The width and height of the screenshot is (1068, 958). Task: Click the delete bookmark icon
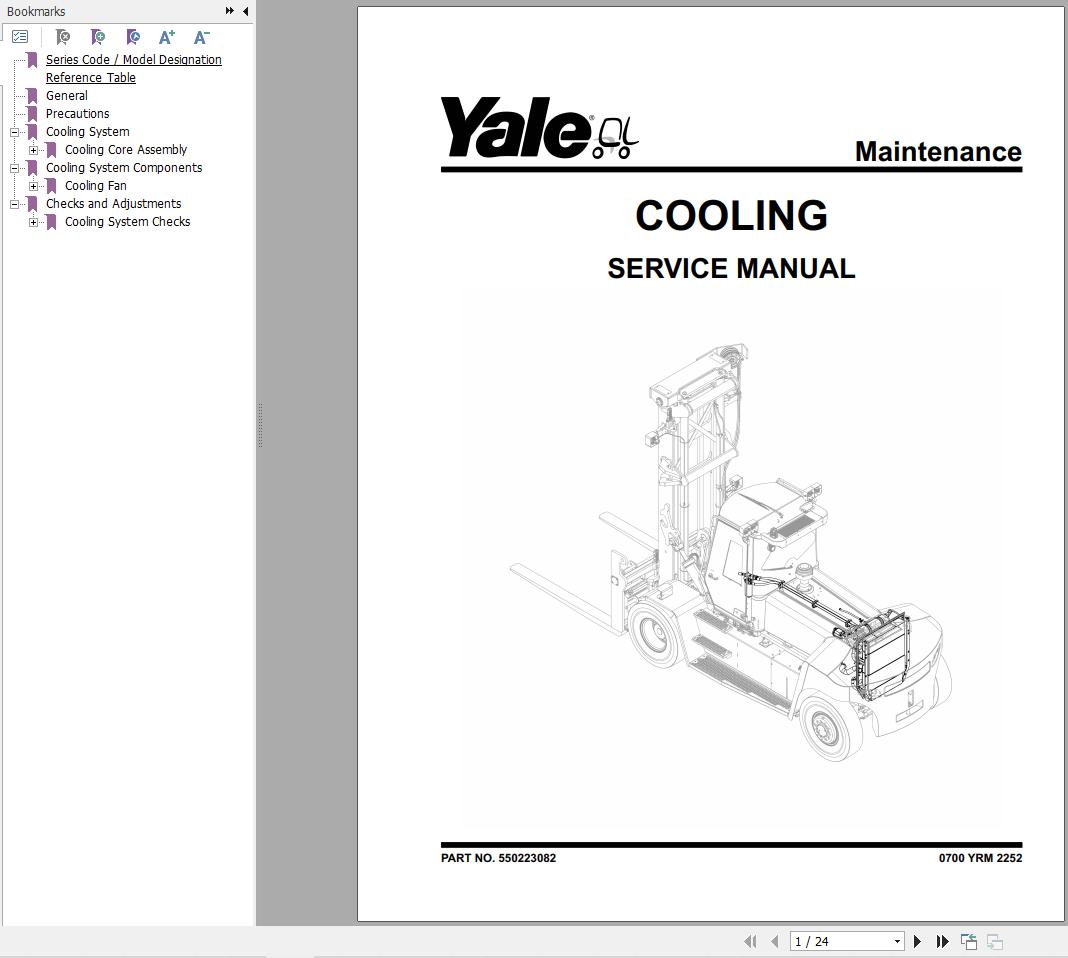tap(63, 37)
